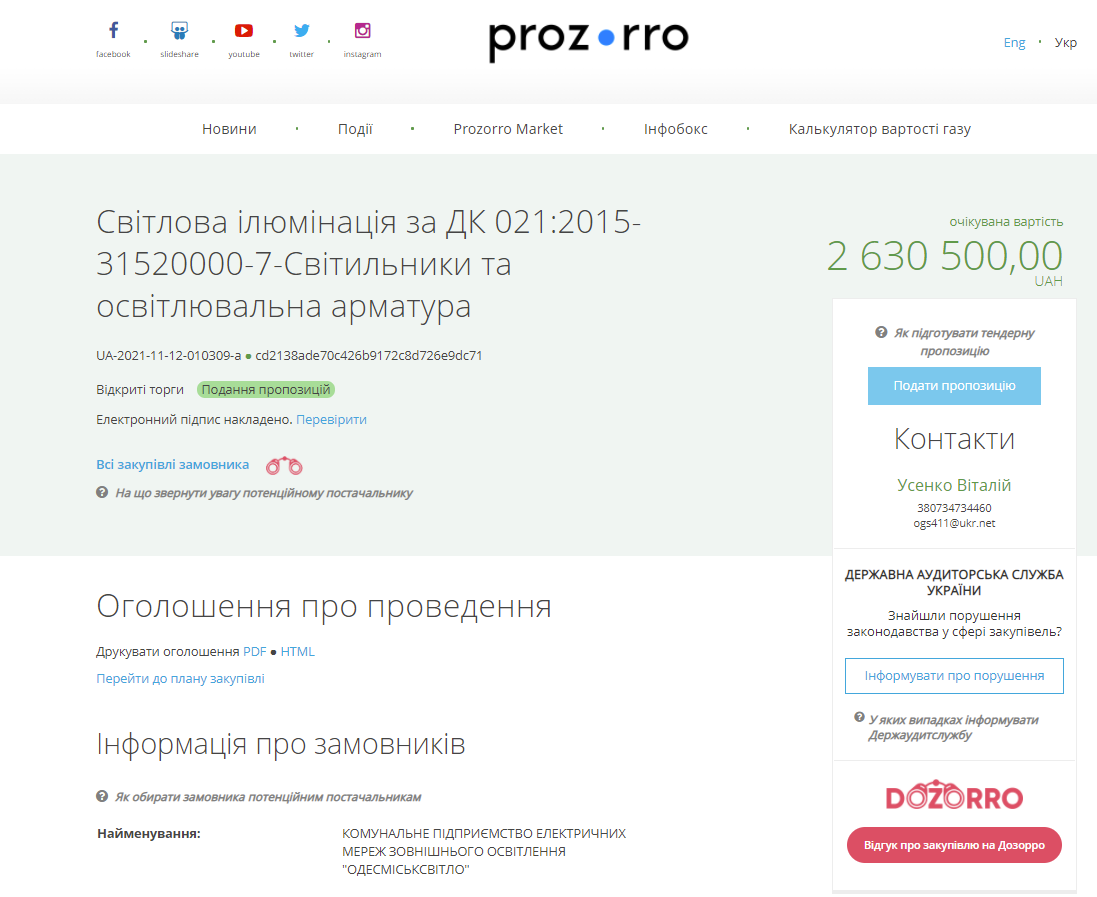Click the Dozorro logo

pyautogui.click(x=954, y=797)
